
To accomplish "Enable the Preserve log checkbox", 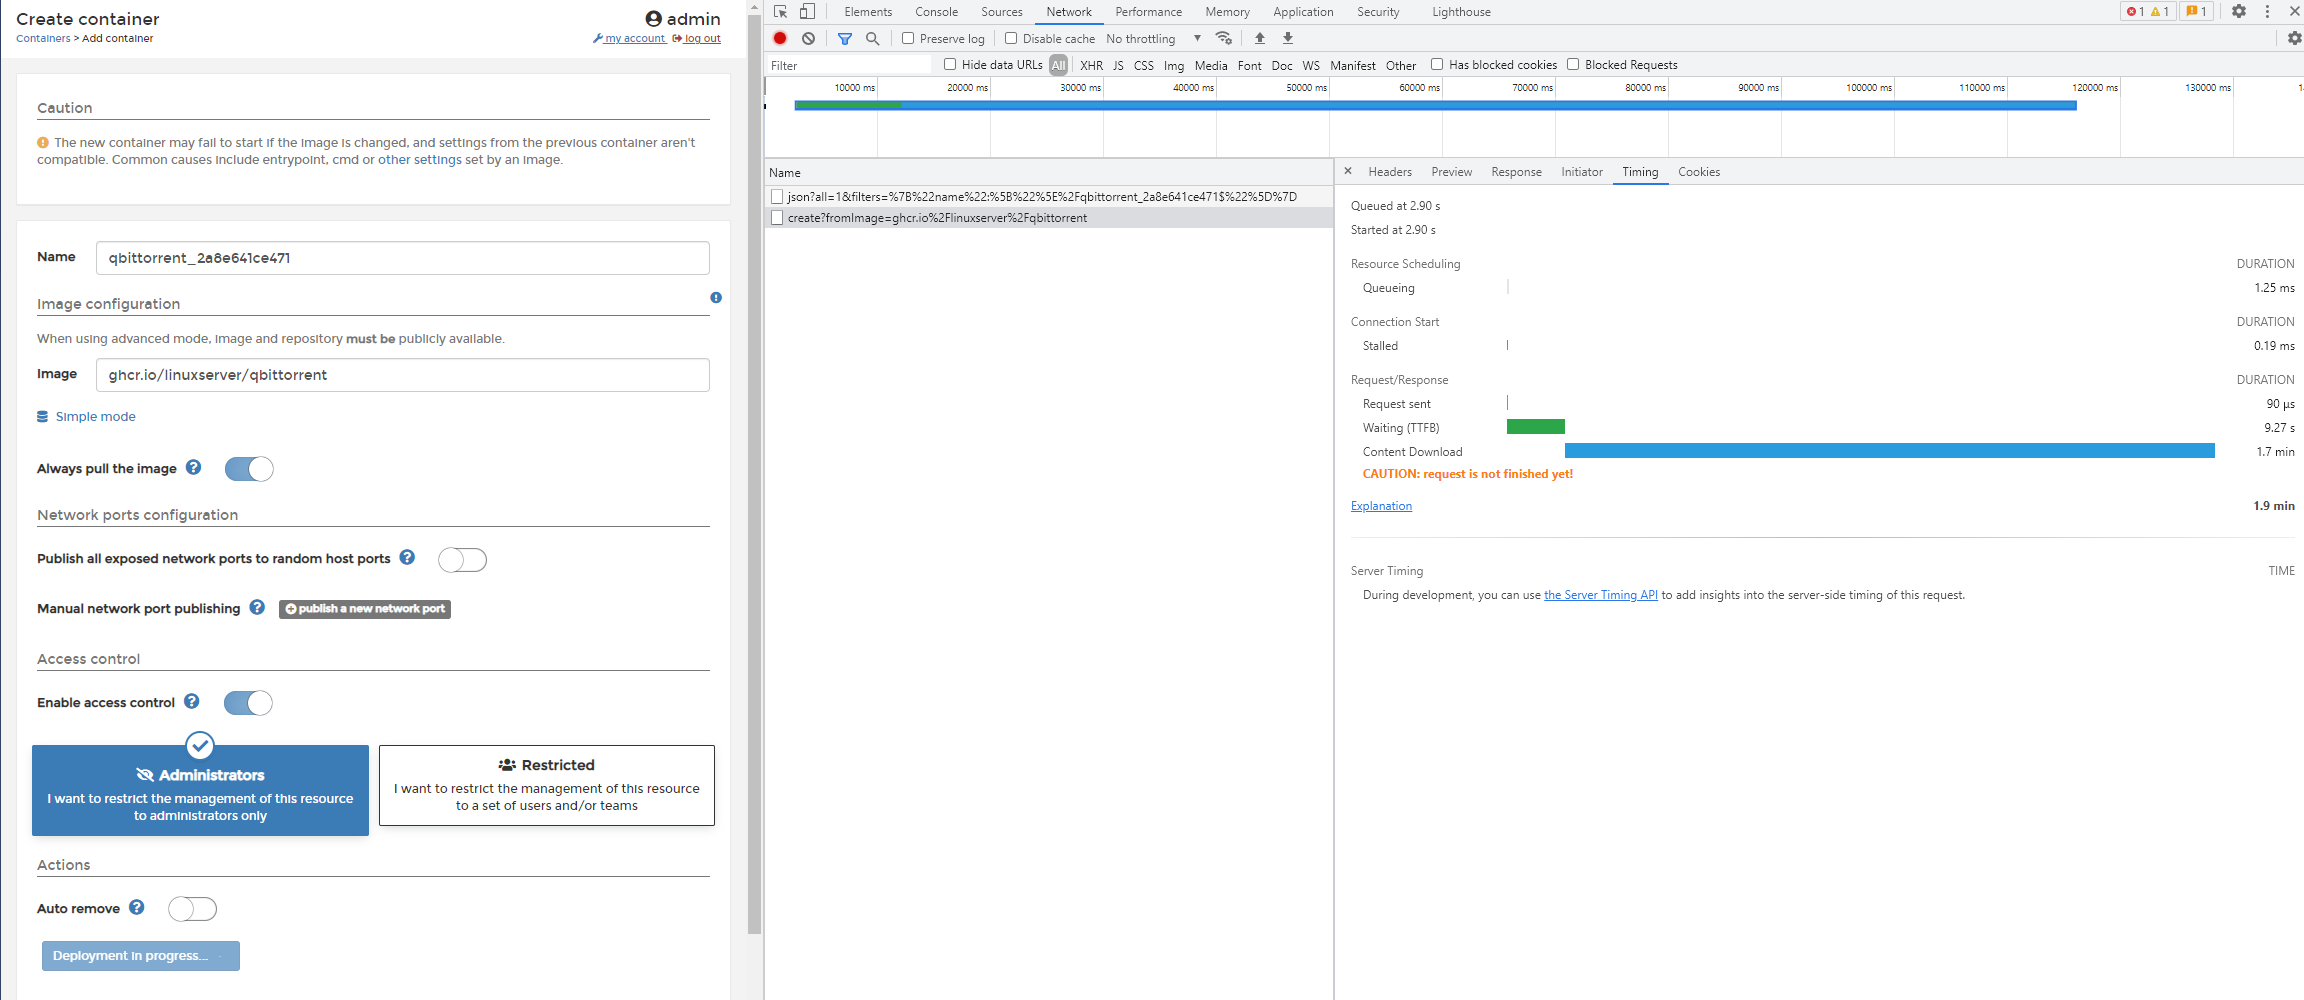I will 908,38.
